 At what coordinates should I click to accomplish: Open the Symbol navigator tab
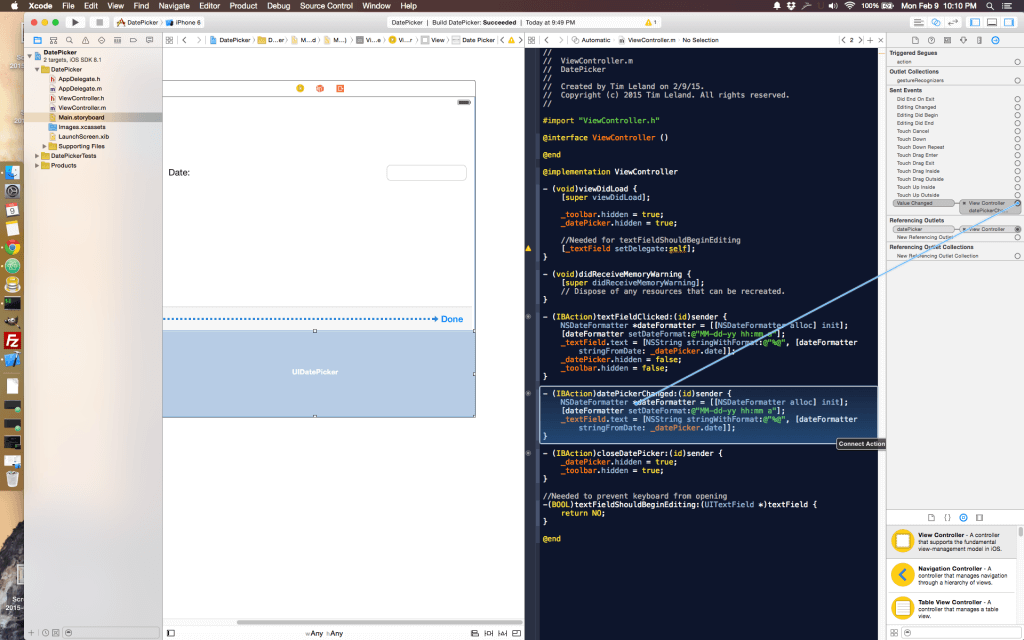[x=54, y=40]
